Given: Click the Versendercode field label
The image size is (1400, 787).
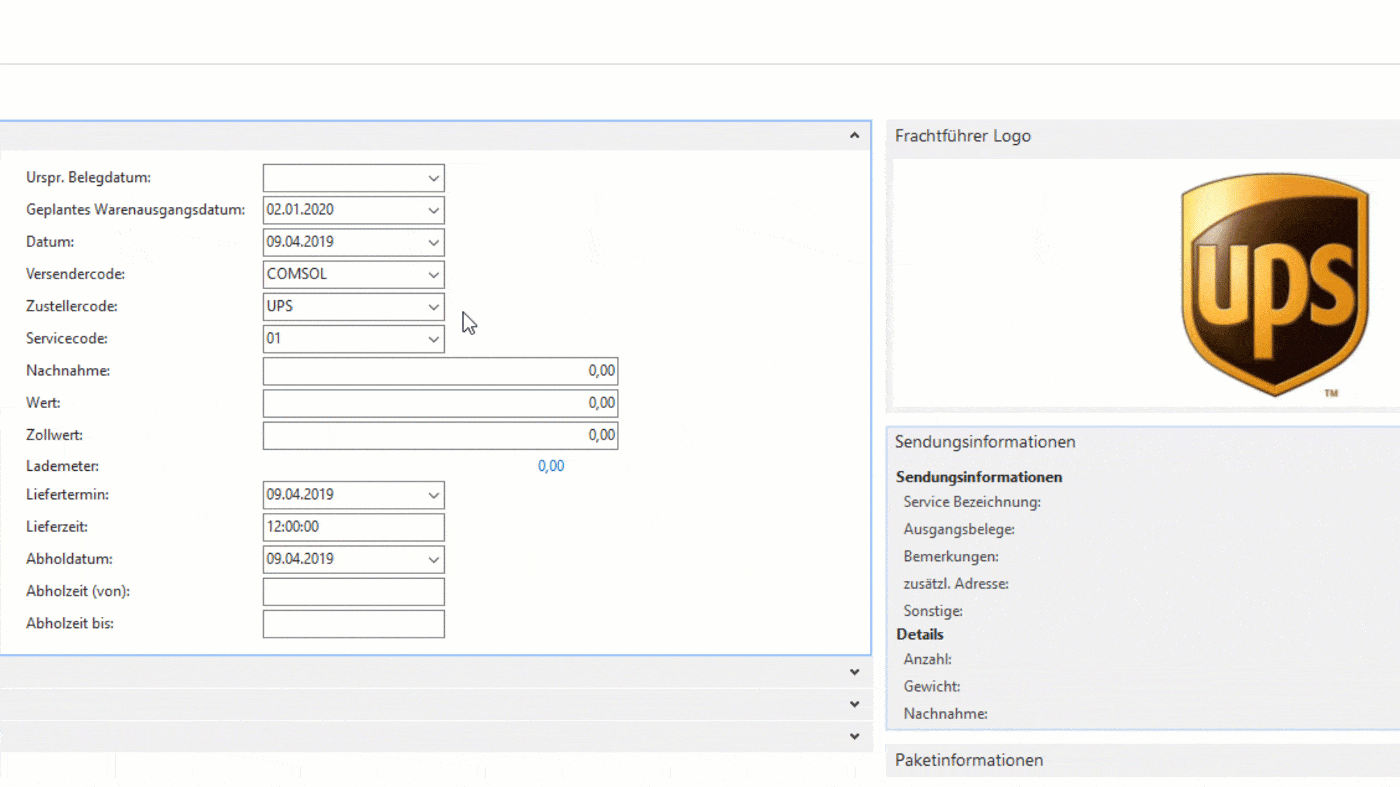Looking at the screenshot, I should [76, 274].
